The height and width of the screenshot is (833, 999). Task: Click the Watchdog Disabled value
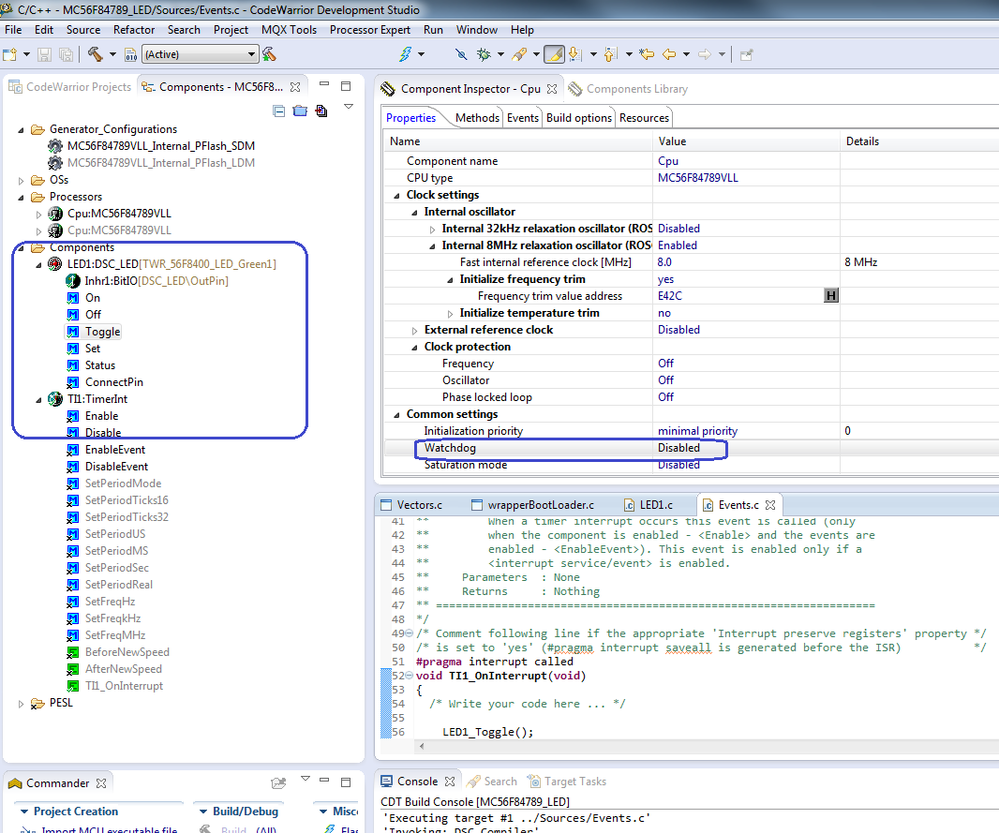[679, 448]
